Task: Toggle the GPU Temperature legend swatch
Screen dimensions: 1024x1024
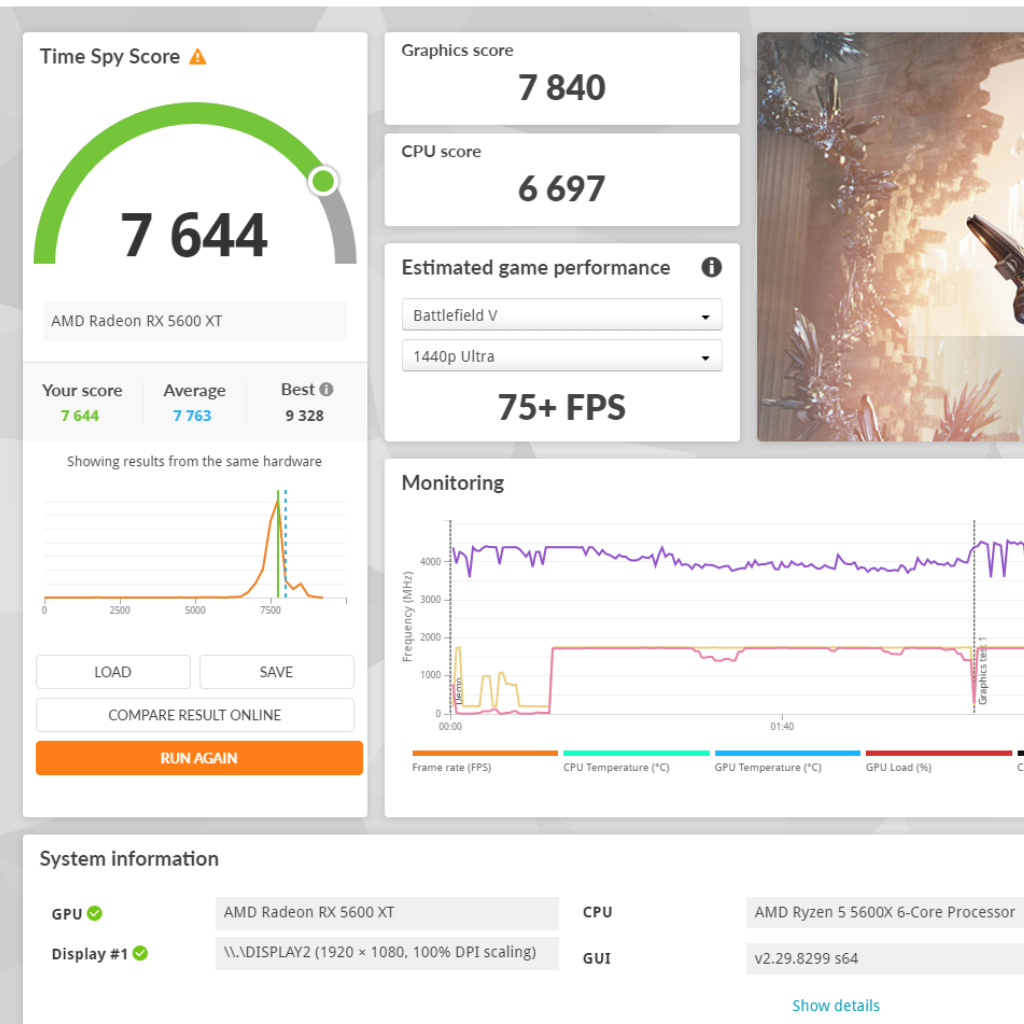Action: click(787, 753)
